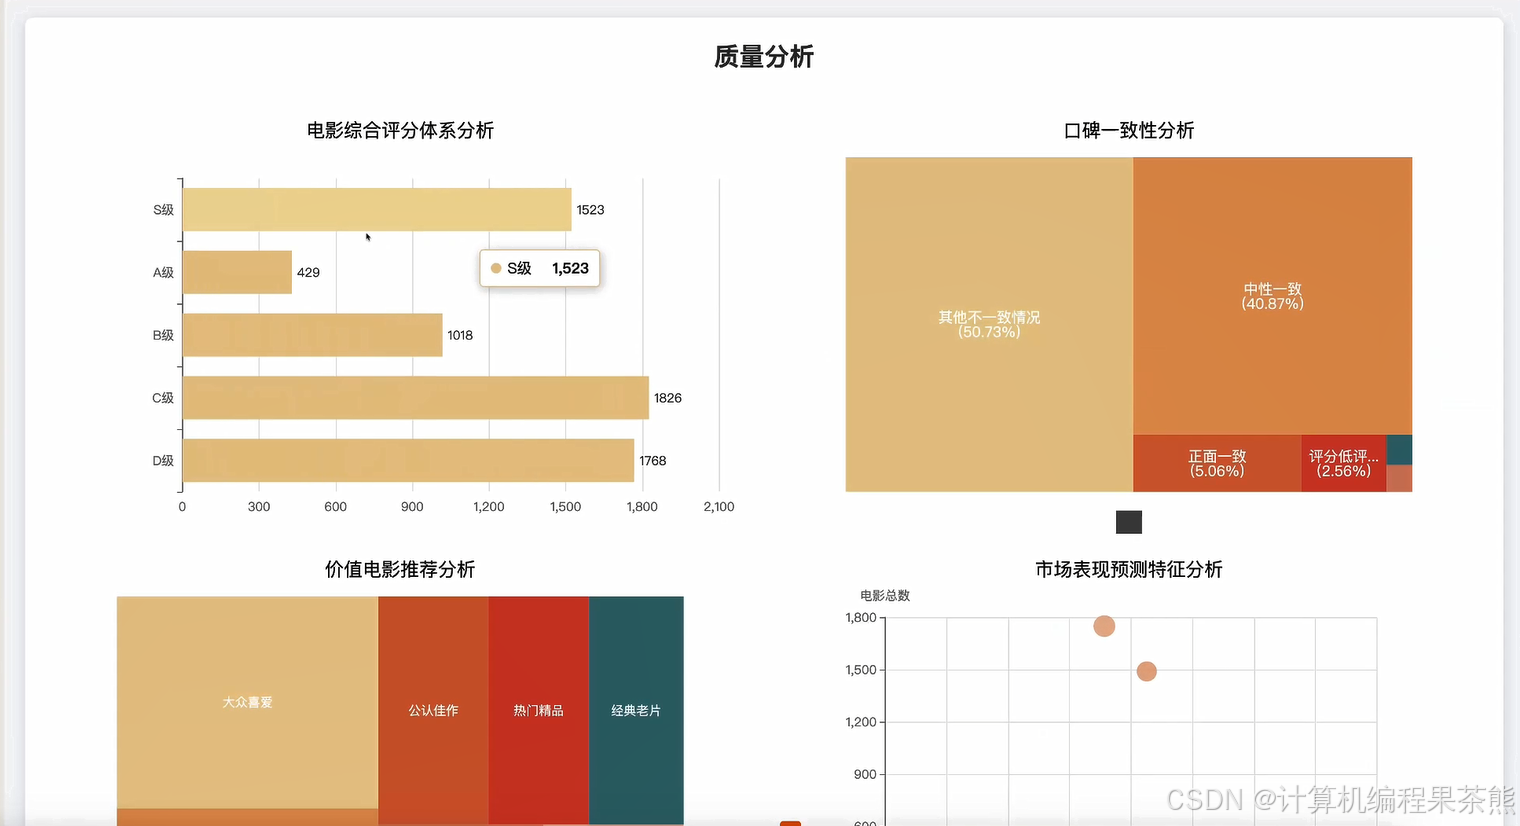Click the S级 1,523 tooltip
1520x826 pixels.
click(x=540, y=268)
